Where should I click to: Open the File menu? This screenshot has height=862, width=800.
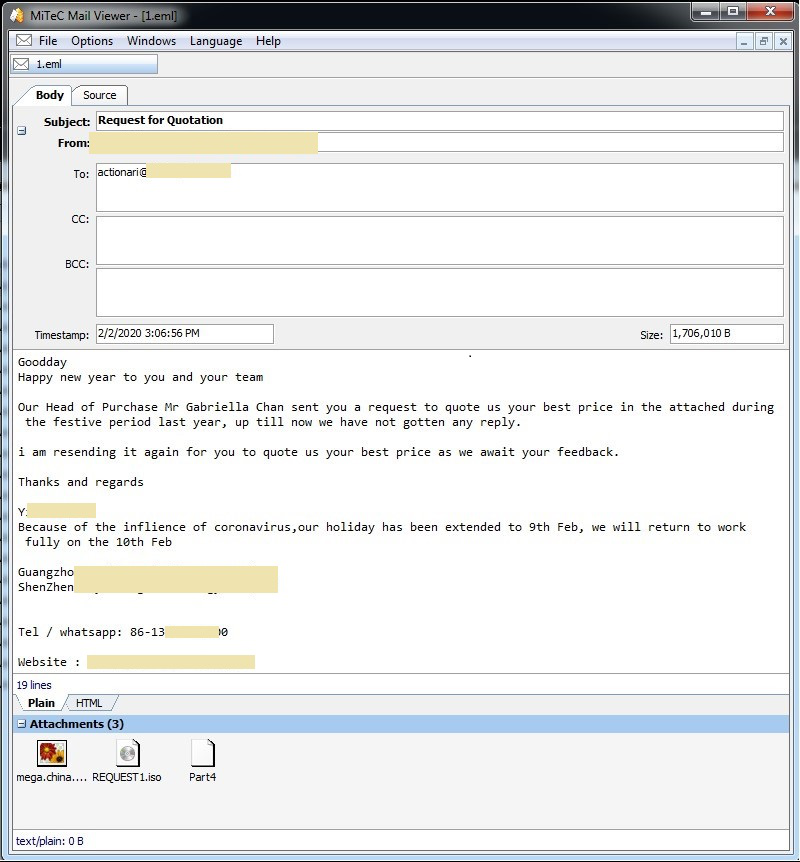click(x=48, y=41)
